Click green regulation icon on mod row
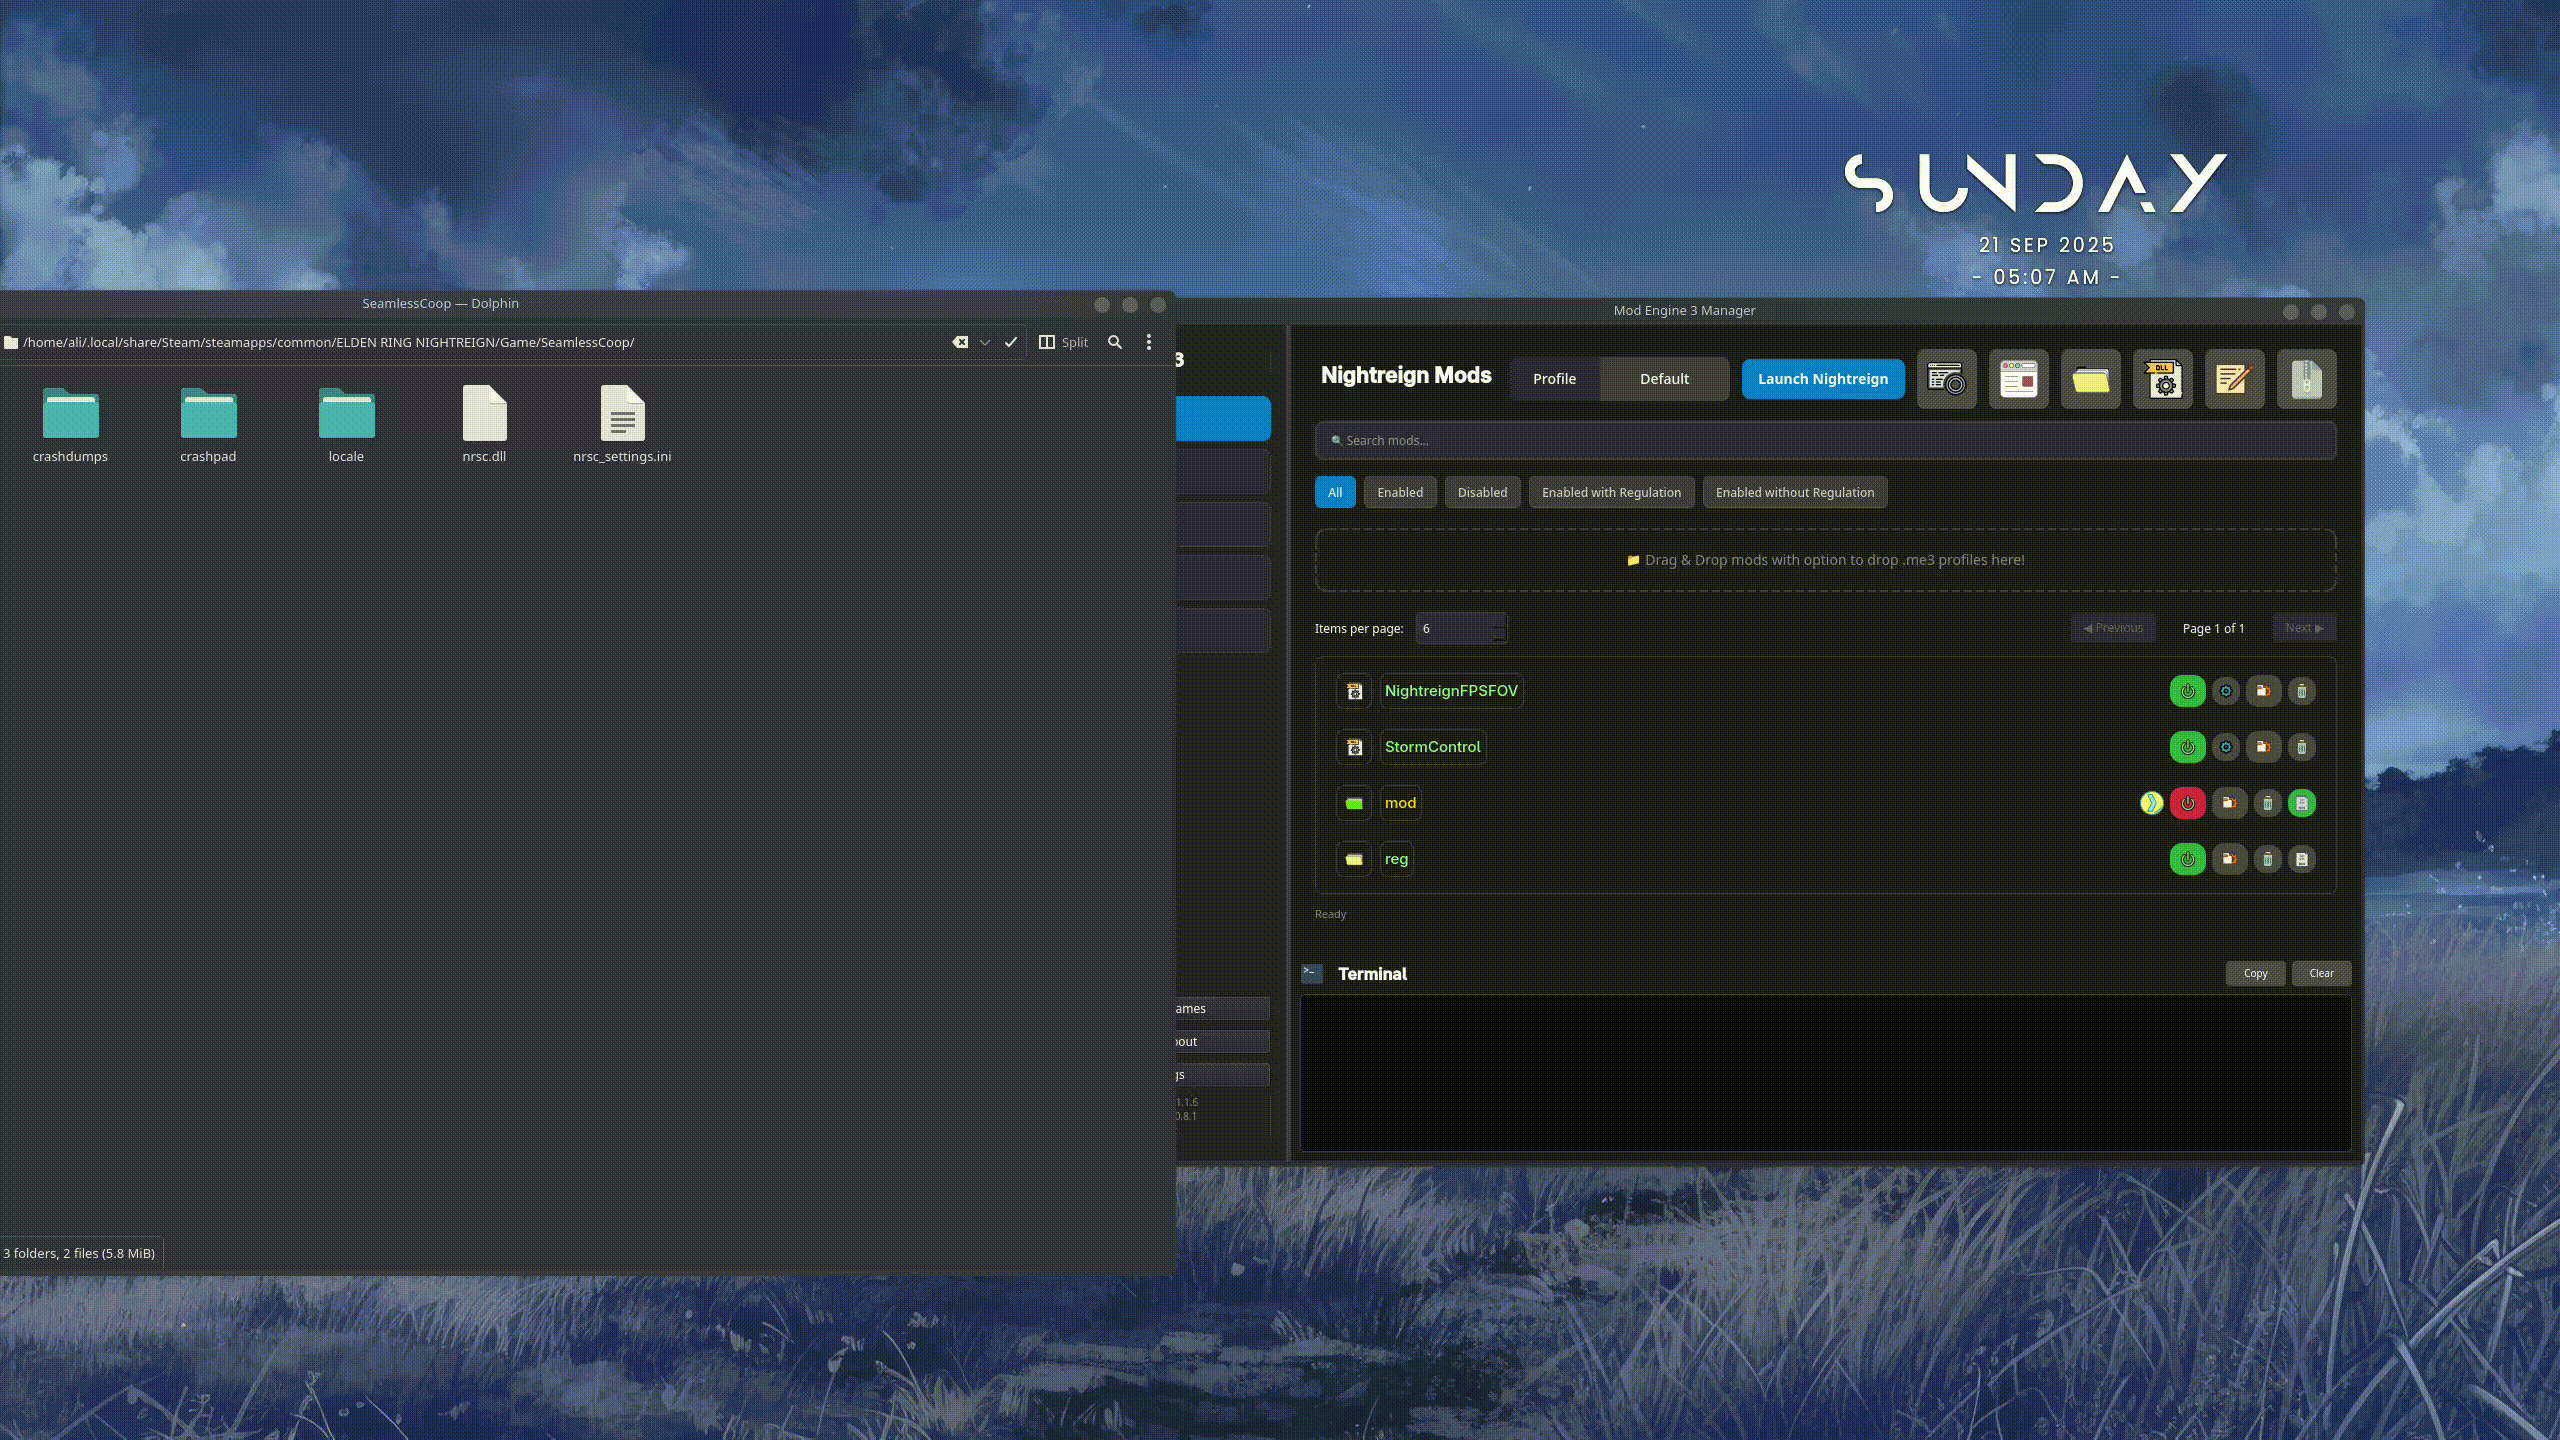2560x1440 pixels. (2301, 803)
